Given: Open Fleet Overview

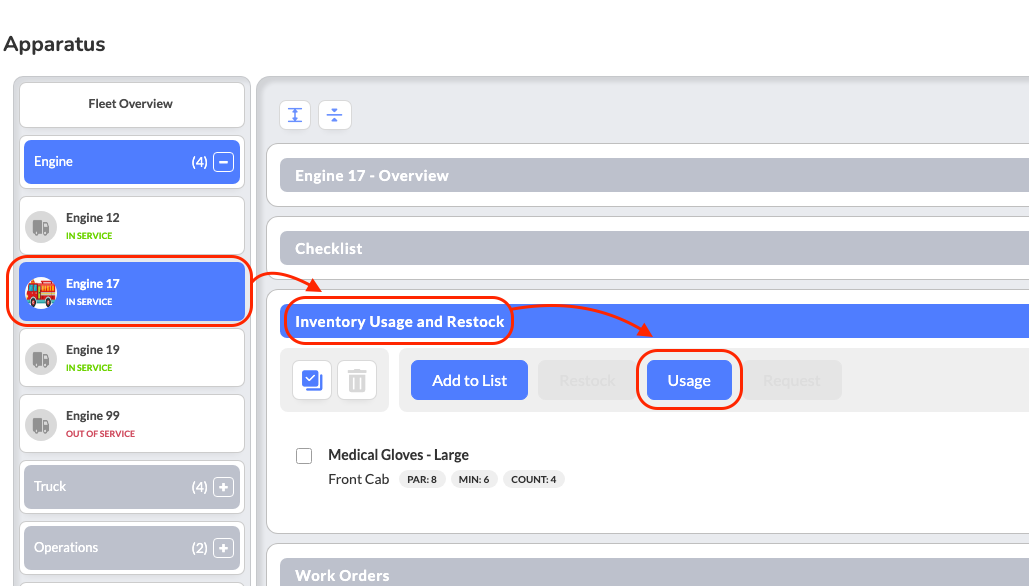Looking at the screenshot, I should point(132,105).
